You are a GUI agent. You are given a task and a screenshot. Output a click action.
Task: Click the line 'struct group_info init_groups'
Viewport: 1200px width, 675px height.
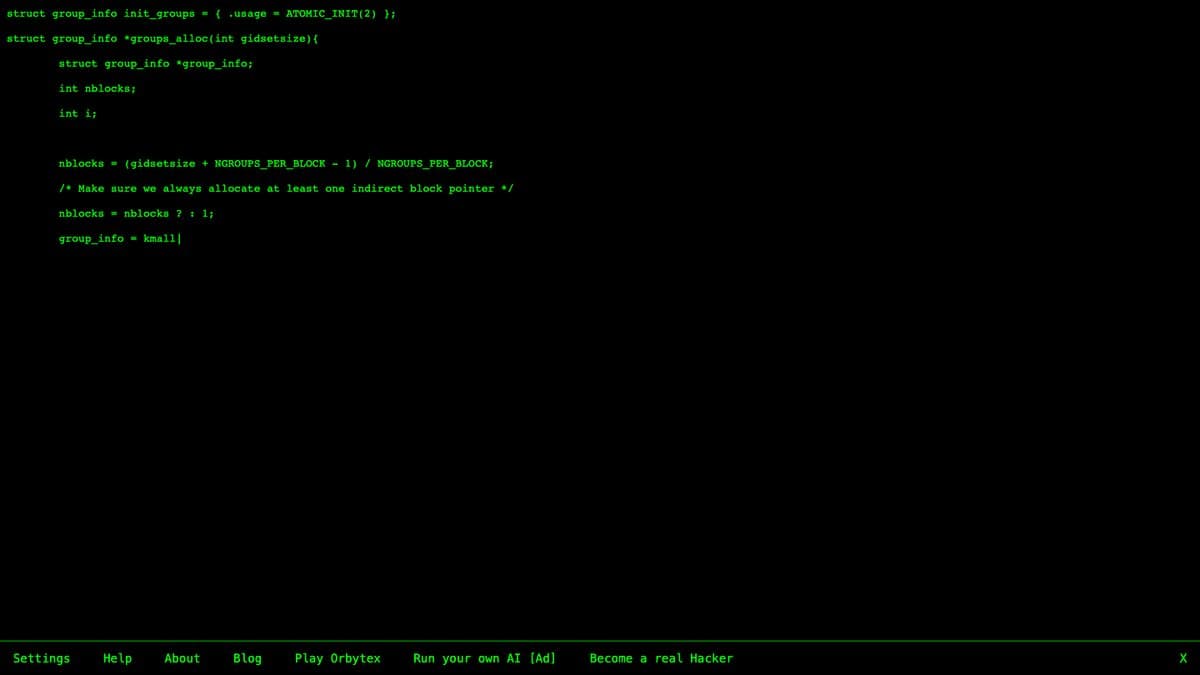pos(202,14)
